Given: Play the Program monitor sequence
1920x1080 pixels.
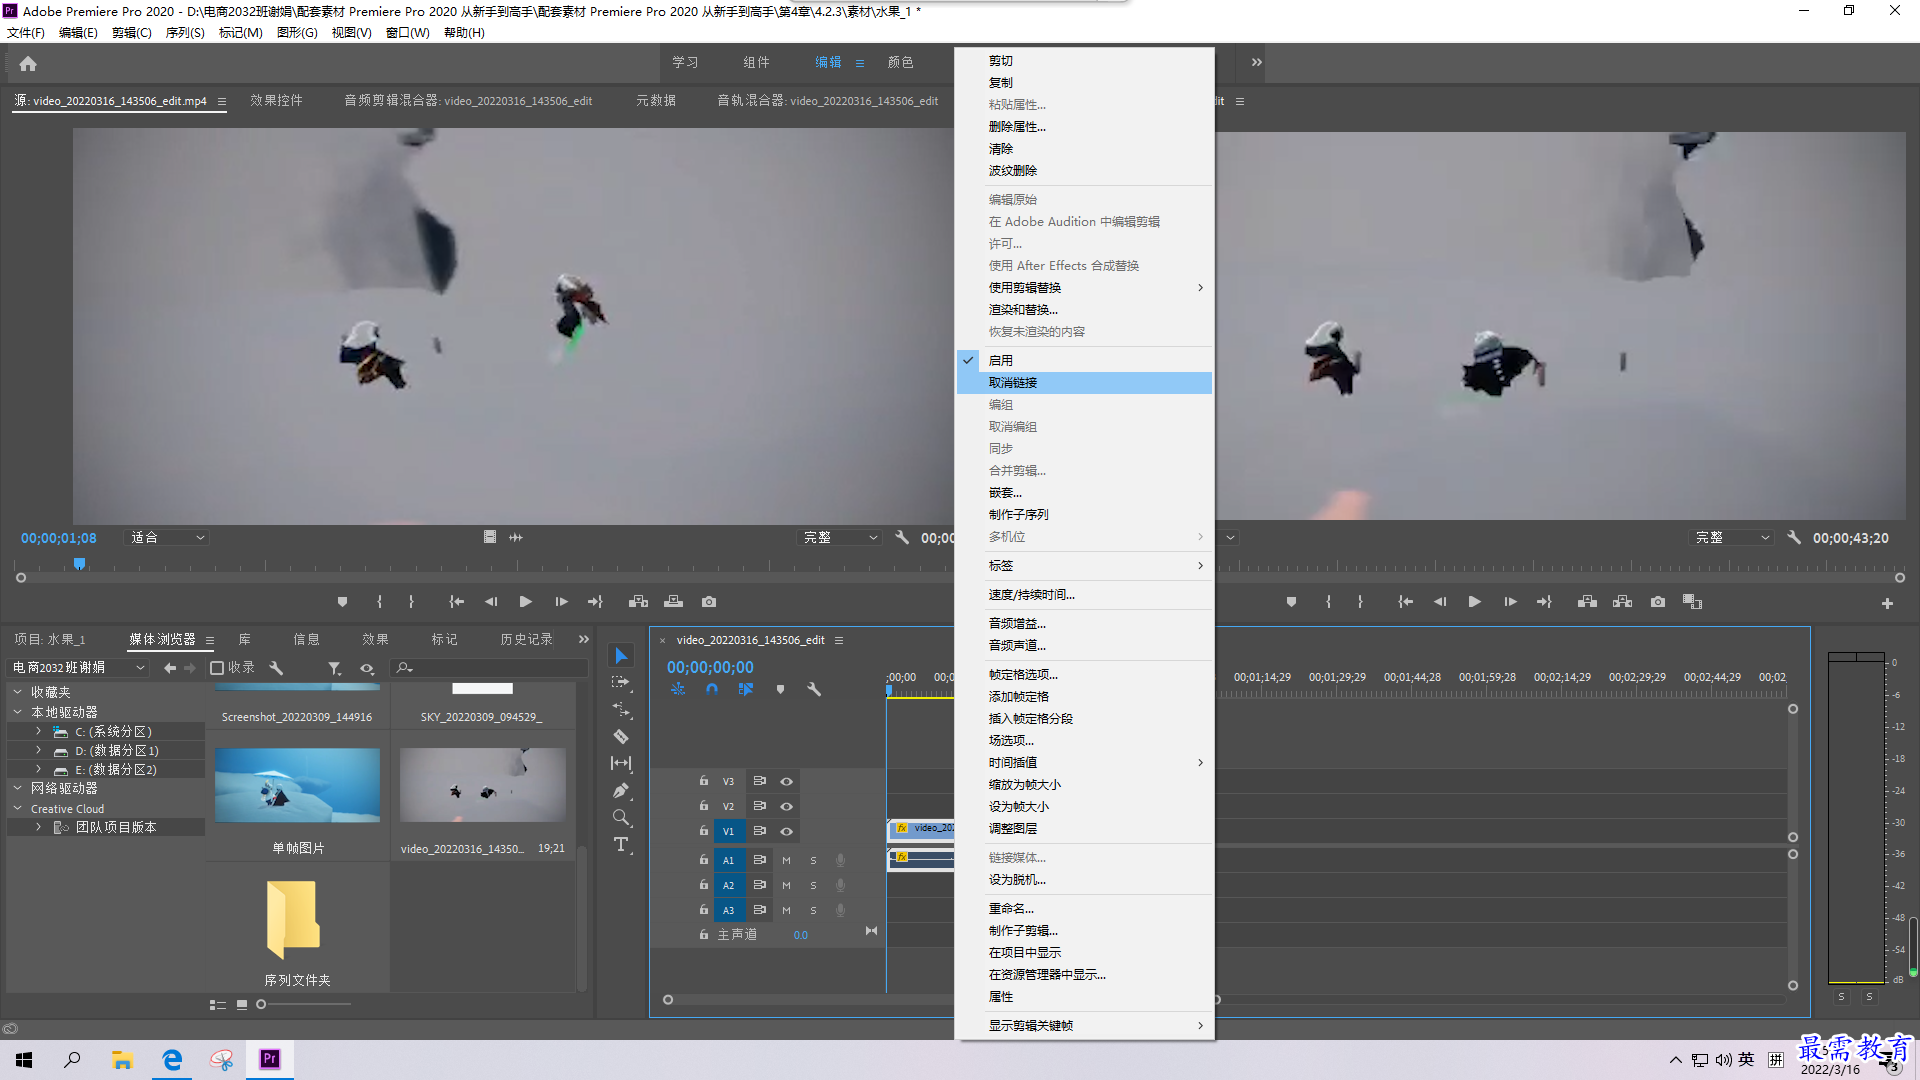Looking at the screenshot, I should click(1474, 602).
